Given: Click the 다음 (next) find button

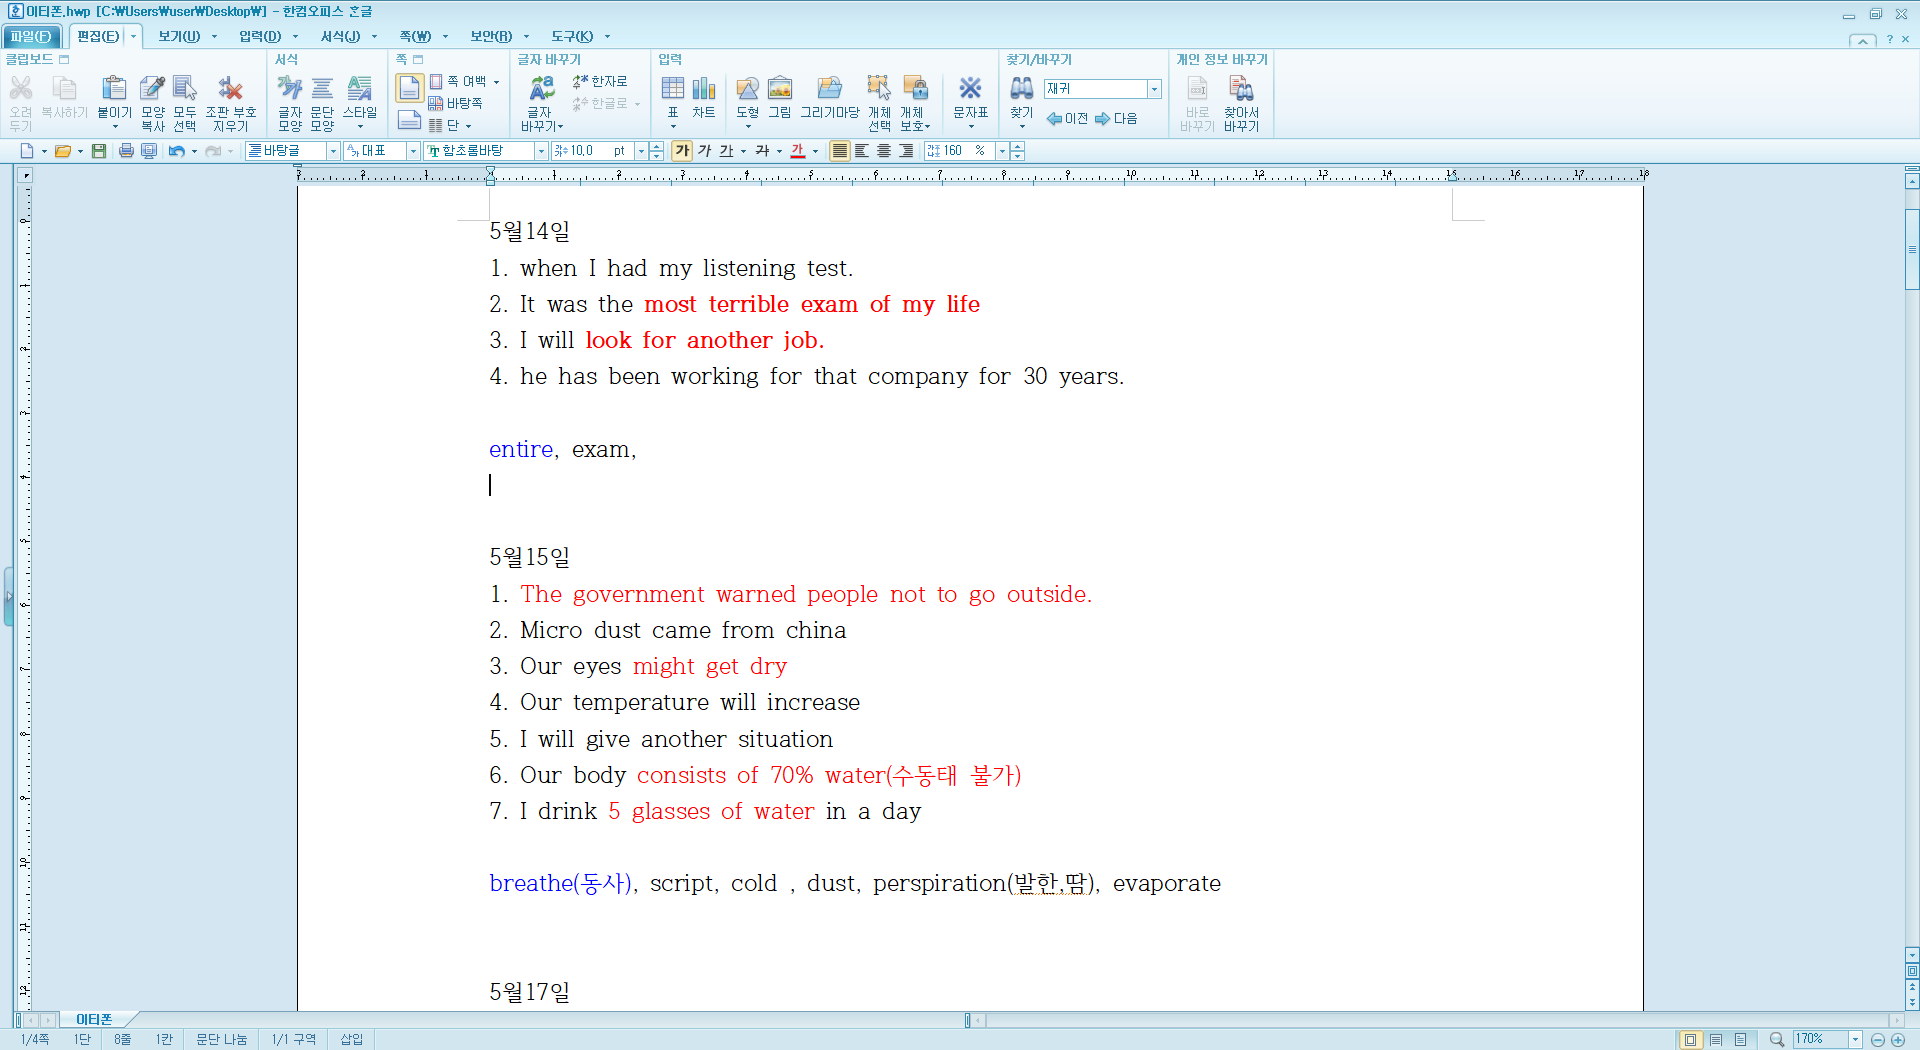Looking at the screenshot, I should 1117,119.
